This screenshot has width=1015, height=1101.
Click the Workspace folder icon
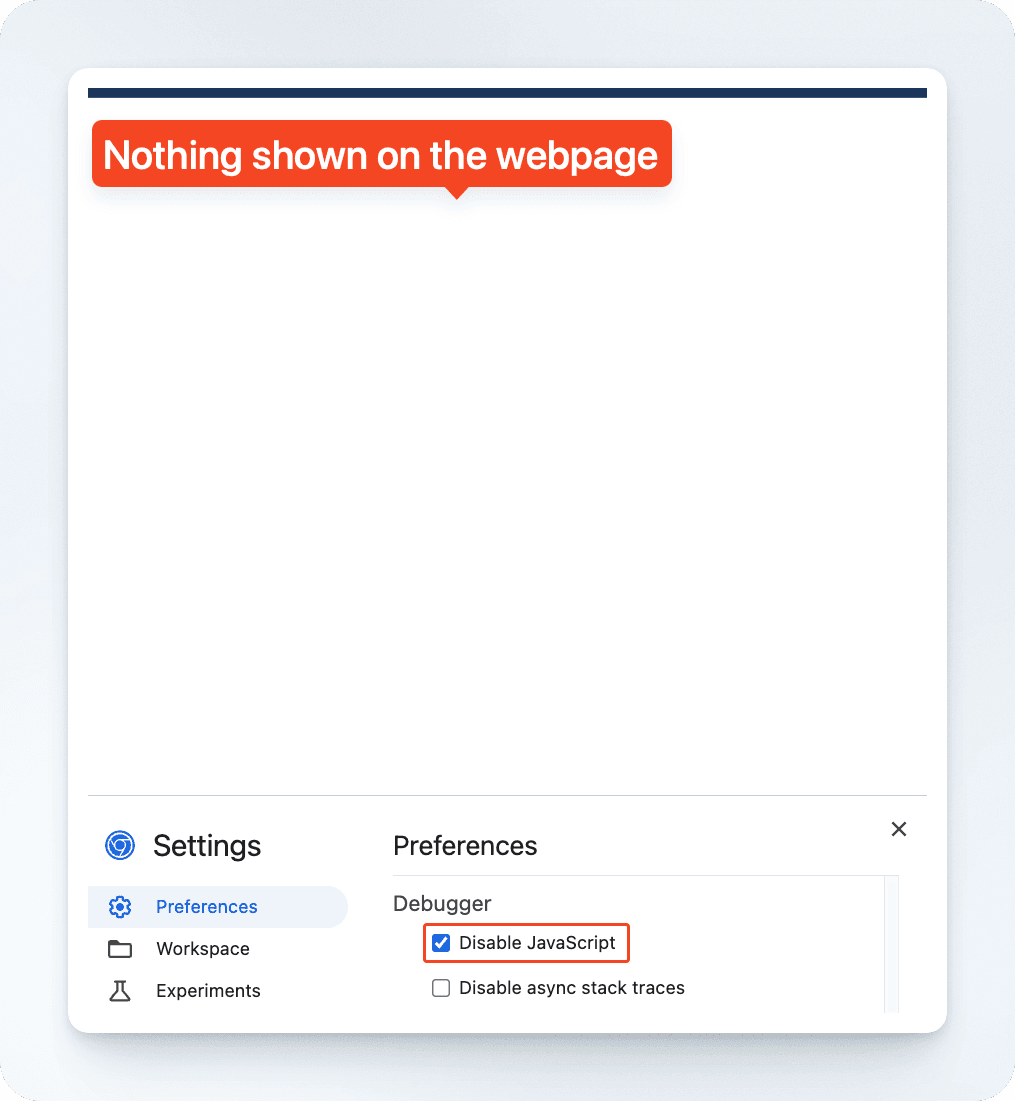tap(120, 949)
